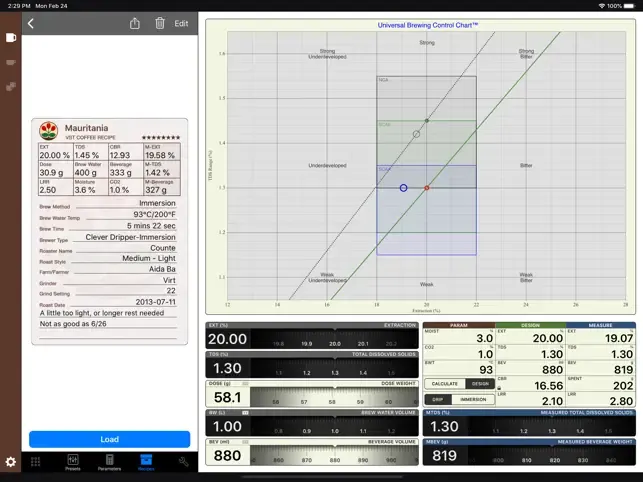Select the MOIST 3.0 parameter cell
643x482 pixels.
(x=459, y=336)
